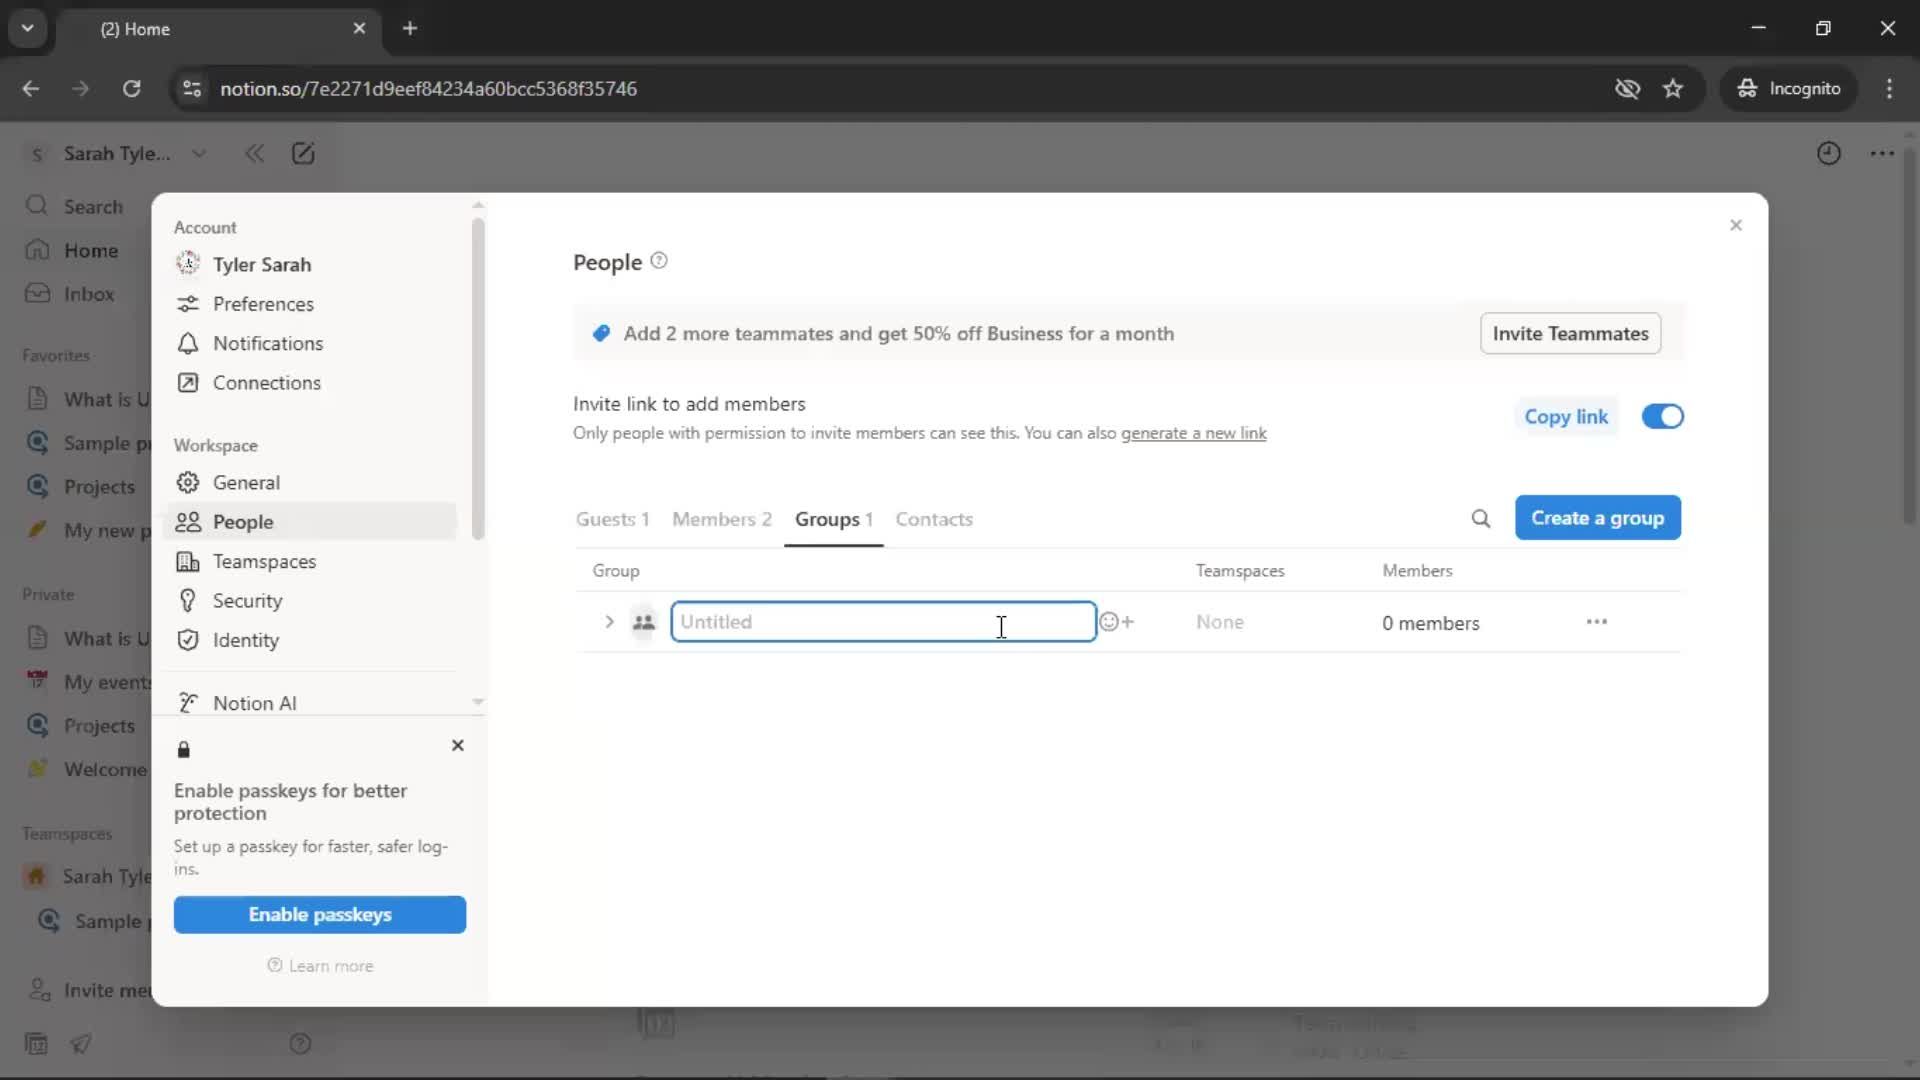Open the Sarah Tyler workspace switcher dropdown
The width and height of the screenshot is (1920, 1080).
click(116, 153)
